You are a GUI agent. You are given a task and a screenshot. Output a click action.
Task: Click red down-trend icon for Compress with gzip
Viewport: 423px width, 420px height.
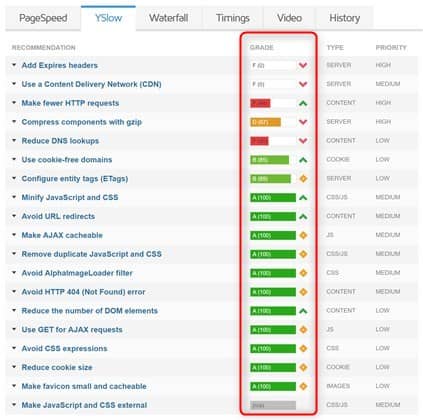tap(303, 122)
